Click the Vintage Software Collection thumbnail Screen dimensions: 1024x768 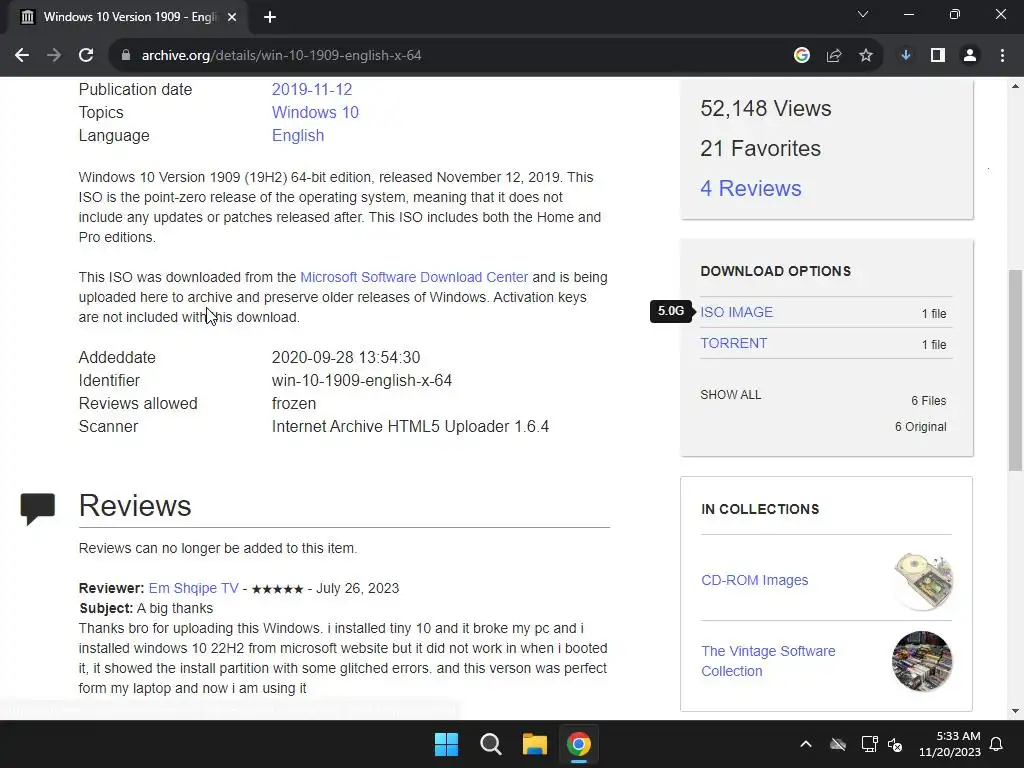922,661
